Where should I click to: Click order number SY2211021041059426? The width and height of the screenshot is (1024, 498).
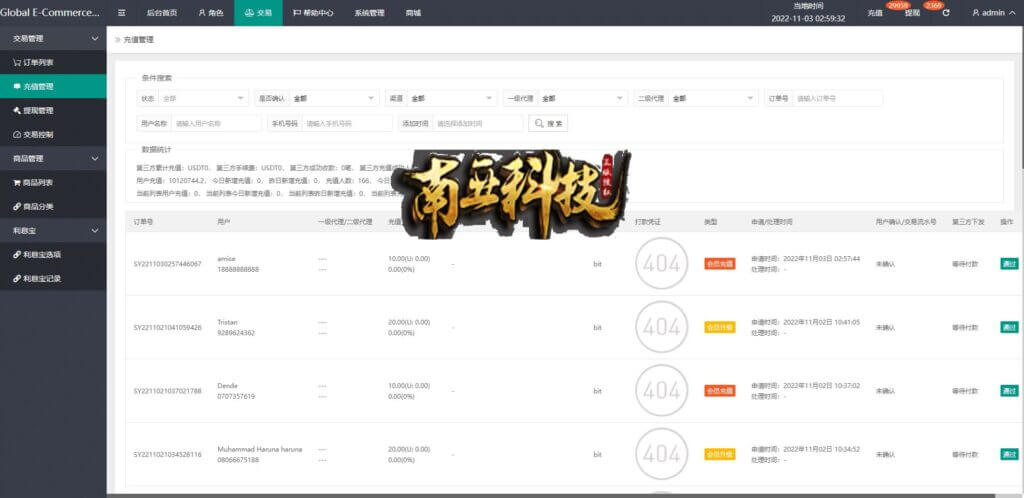click(167, 328)
